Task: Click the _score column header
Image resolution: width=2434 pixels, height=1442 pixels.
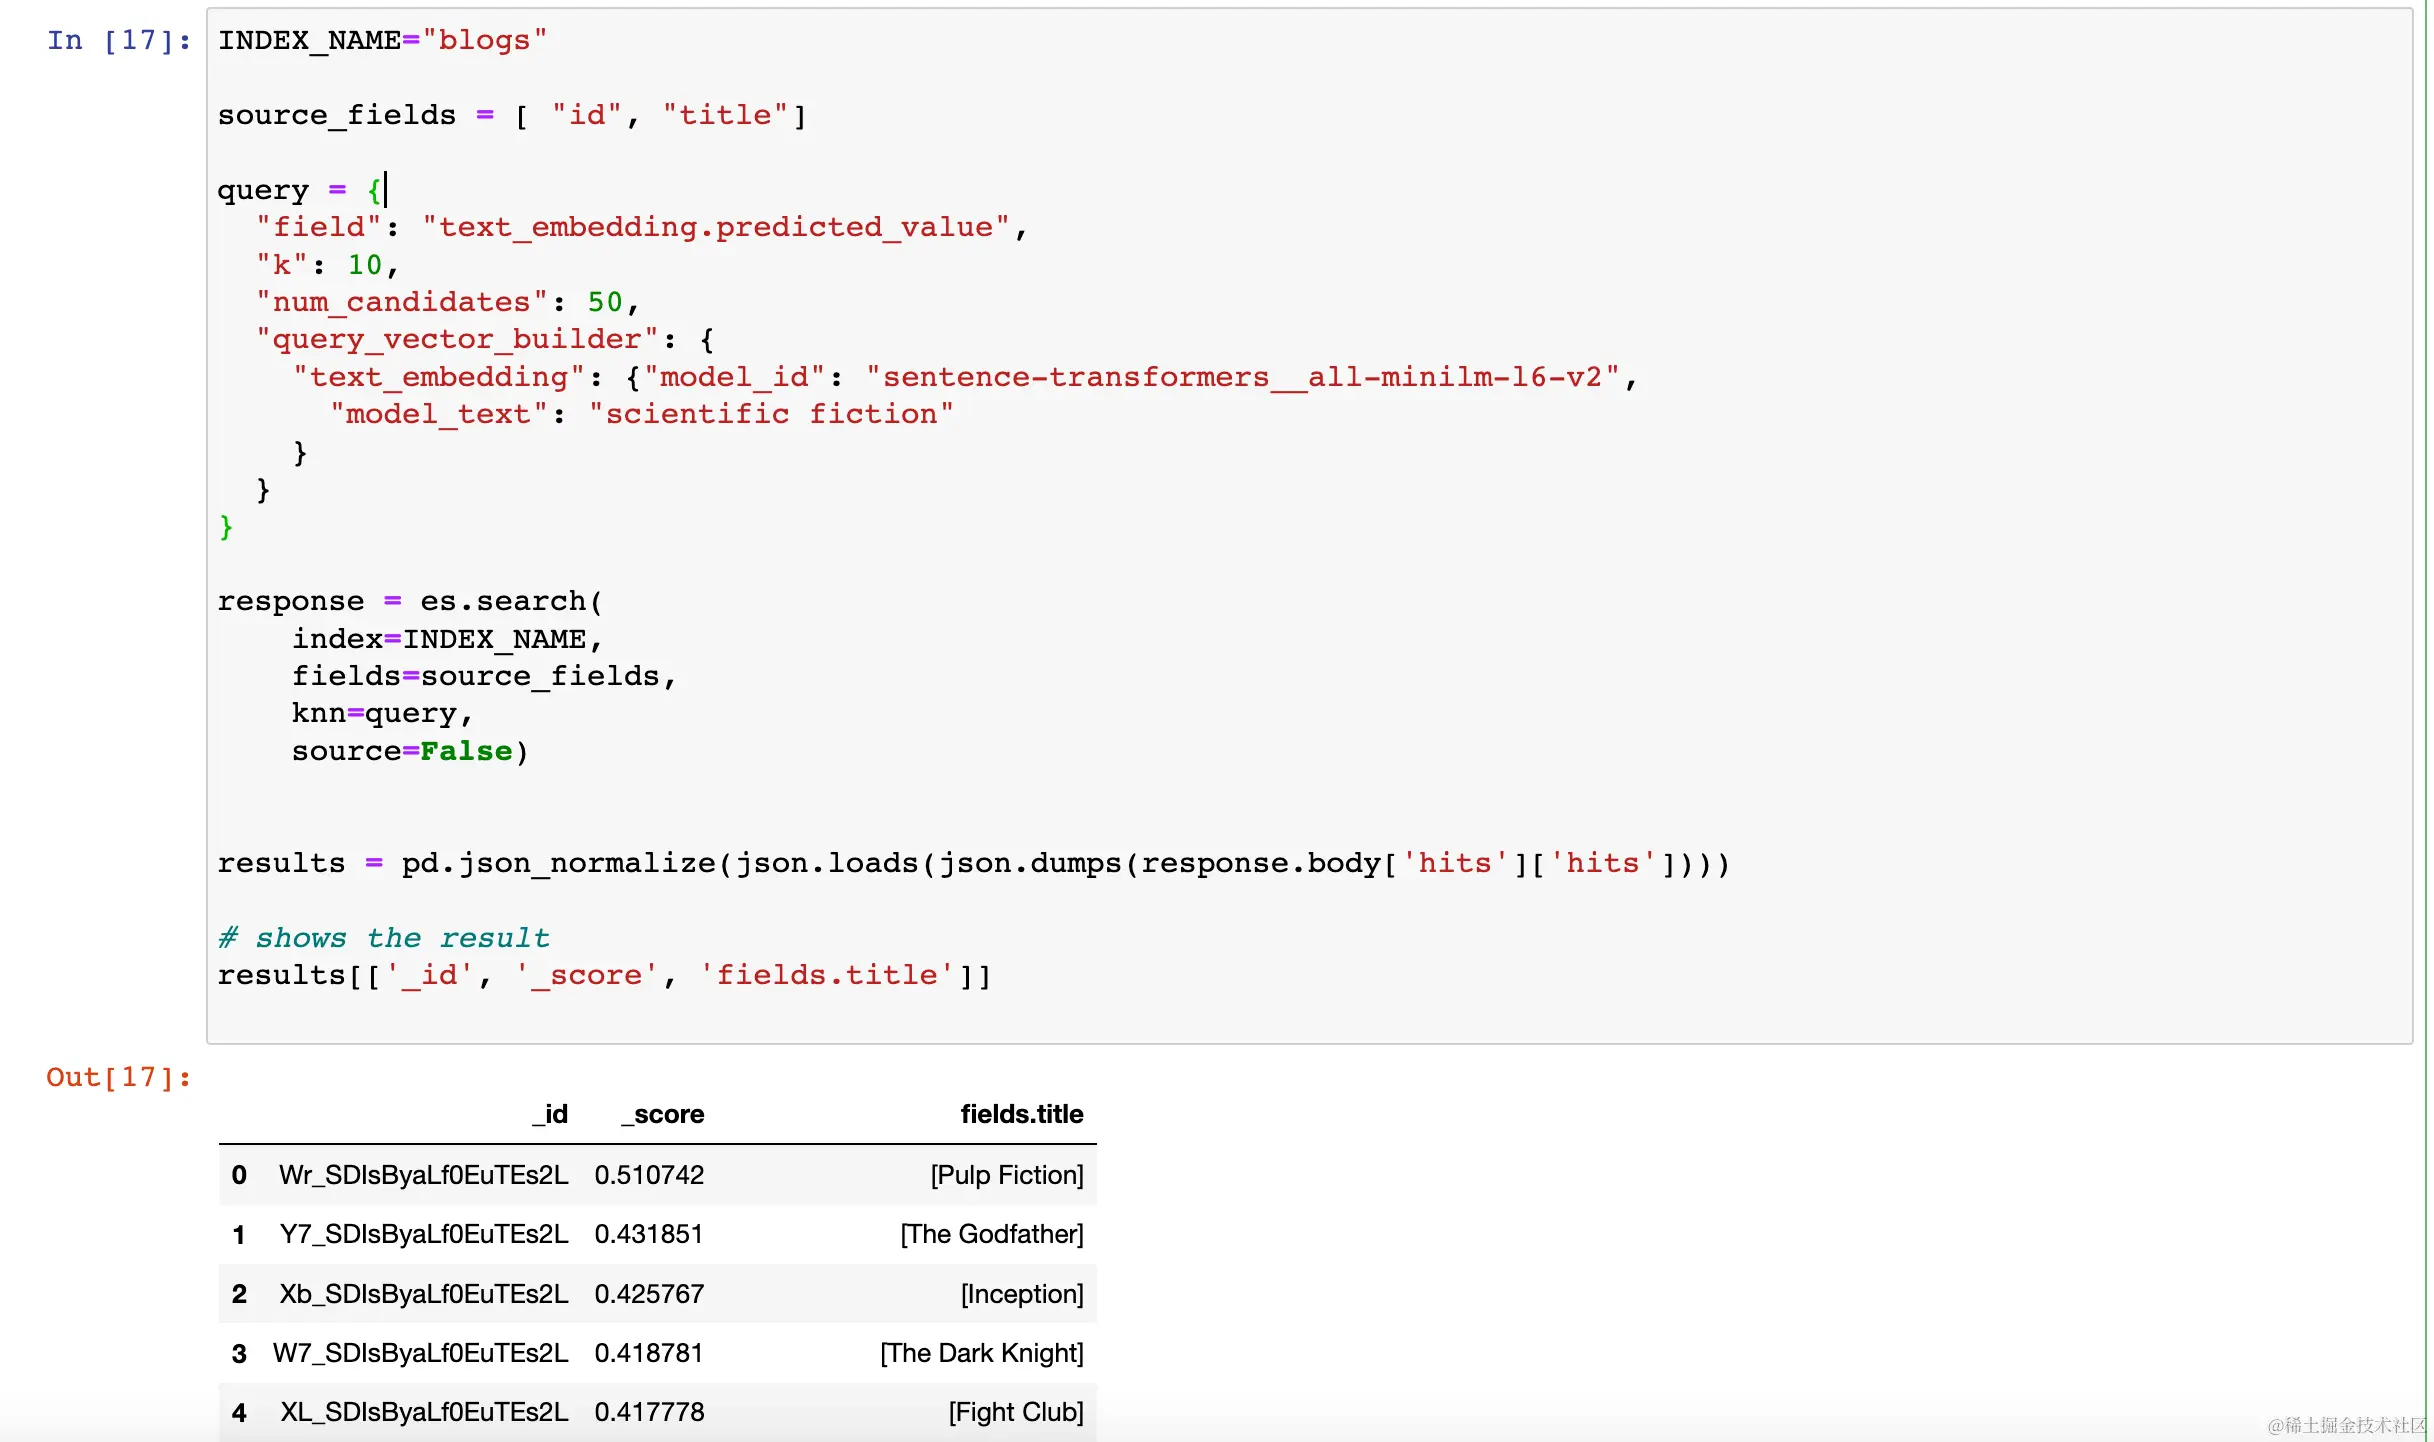Action: point(662,1114)
